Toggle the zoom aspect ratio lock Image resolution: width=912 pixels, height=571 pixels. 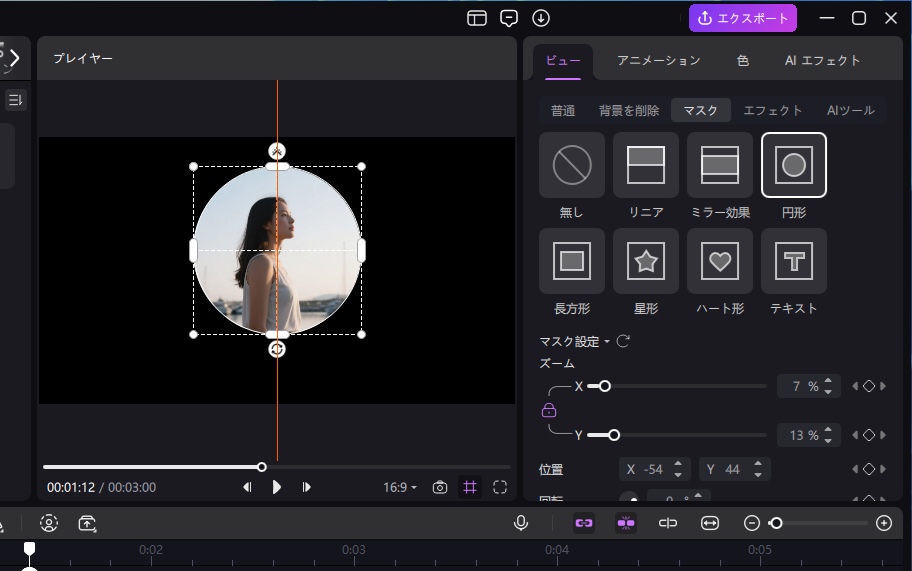pyautogui.click(x=548, y=410)
